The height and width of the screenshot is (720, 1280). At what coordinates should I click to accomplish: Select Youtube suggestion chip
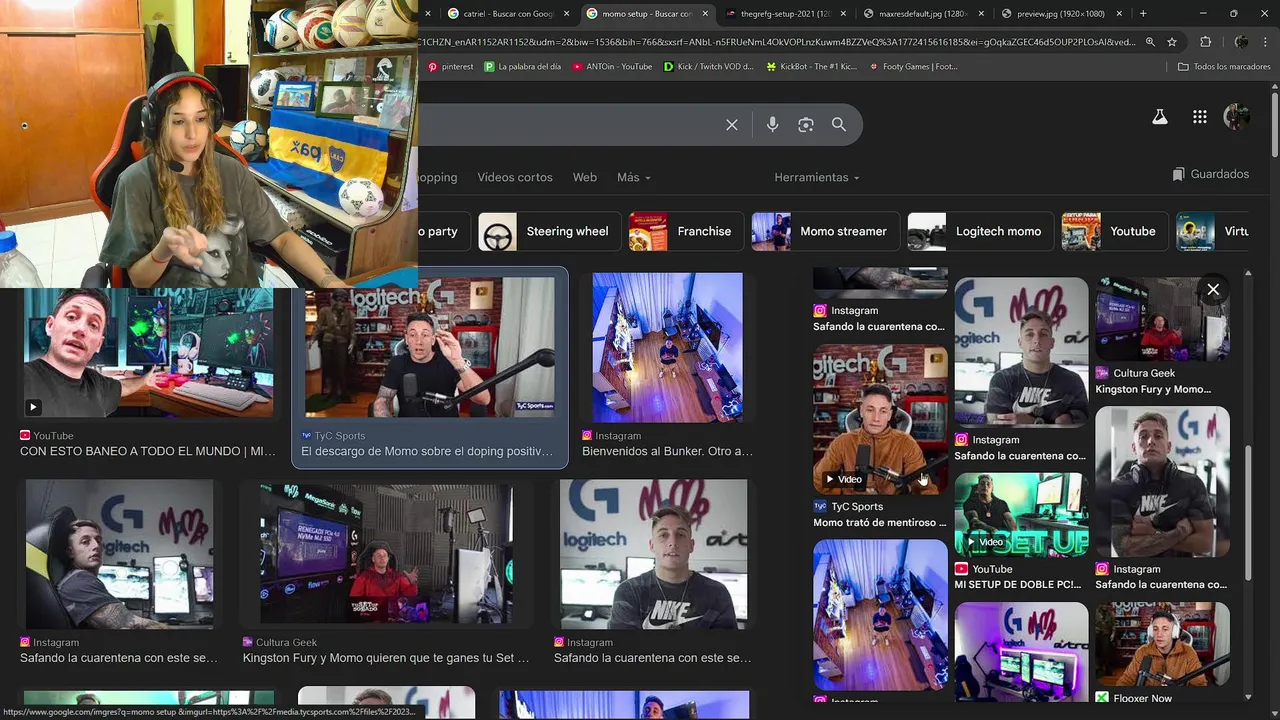[x=1115, y=231]
